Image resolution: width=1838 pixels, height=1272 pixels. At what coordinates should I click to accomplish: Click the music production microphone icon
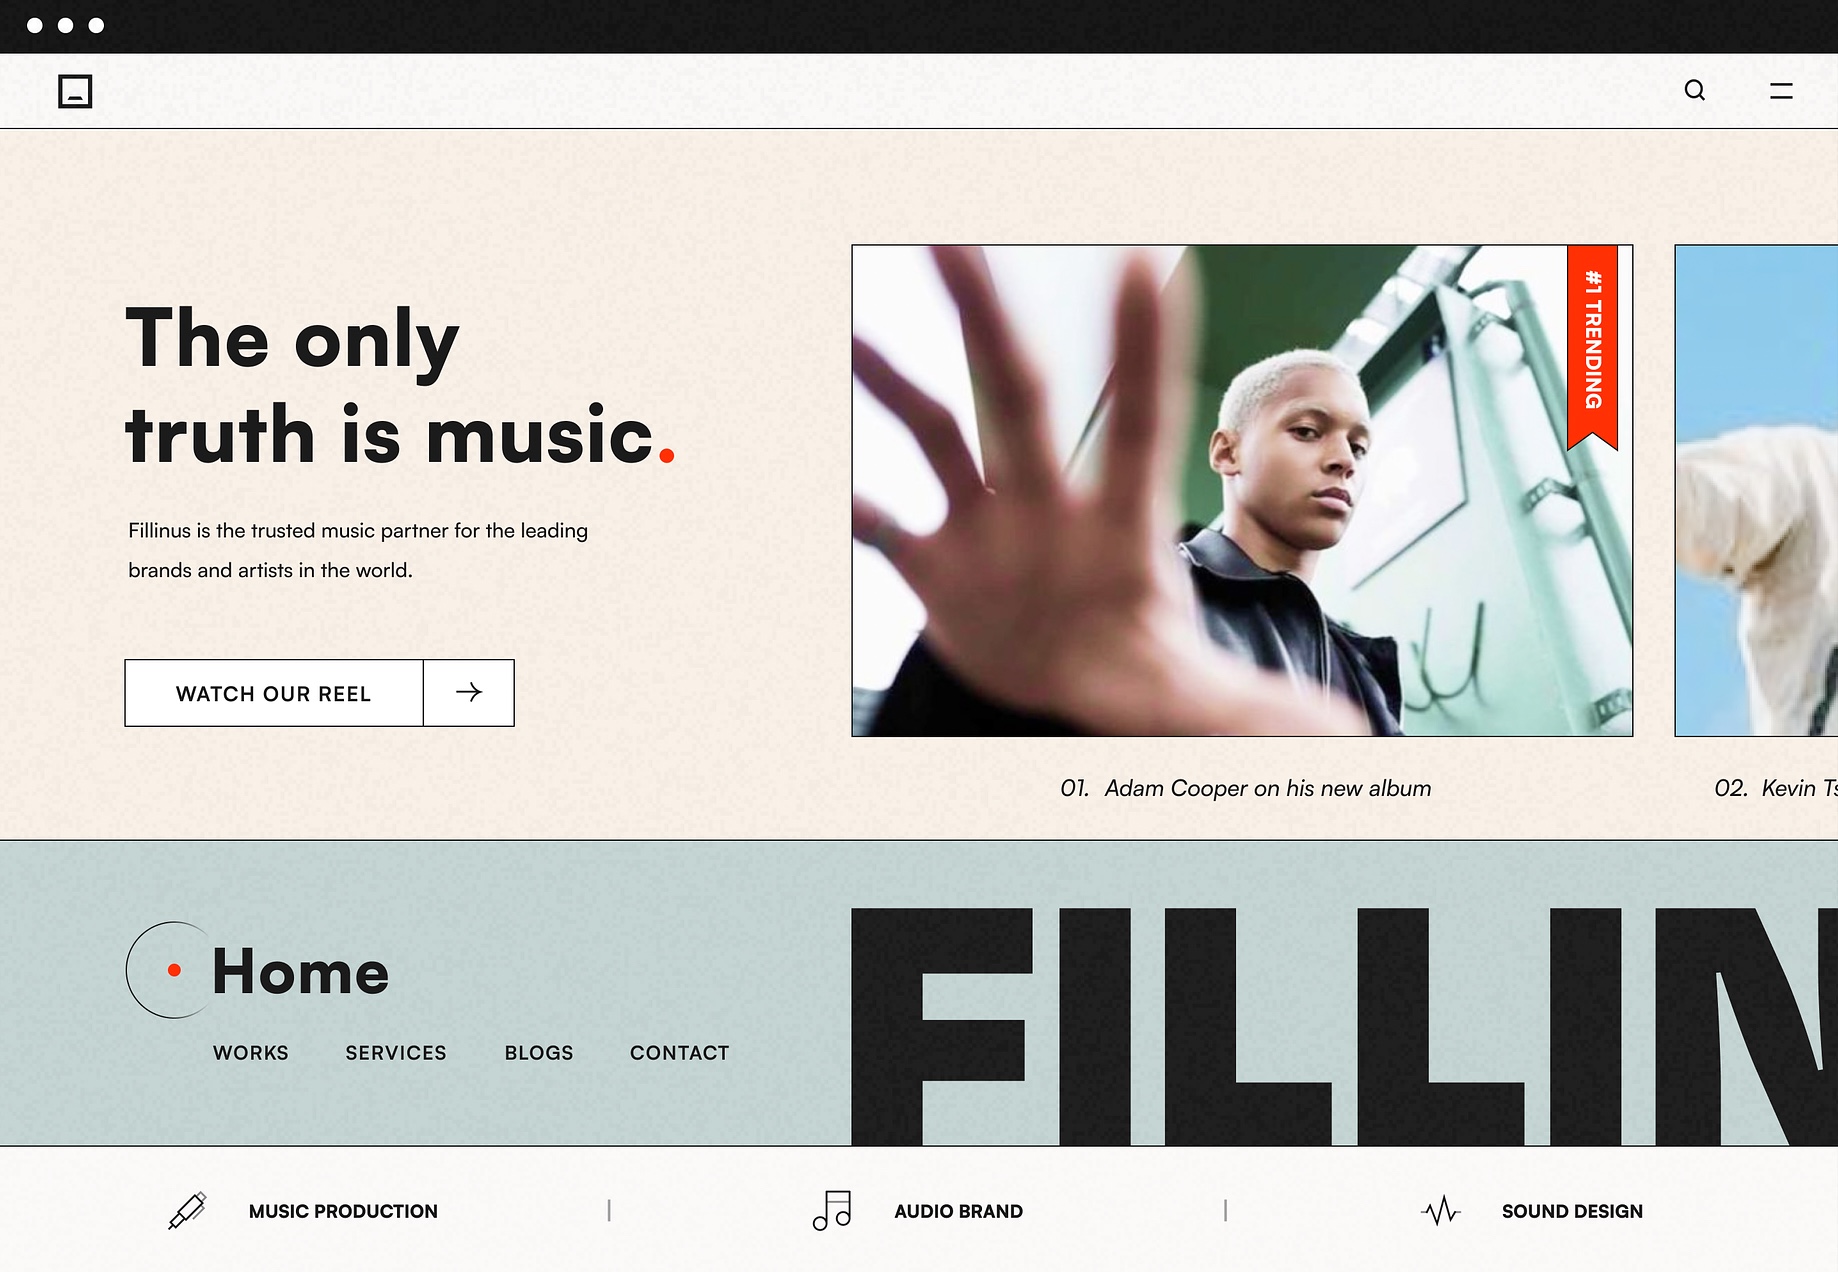click(187, 1210)
